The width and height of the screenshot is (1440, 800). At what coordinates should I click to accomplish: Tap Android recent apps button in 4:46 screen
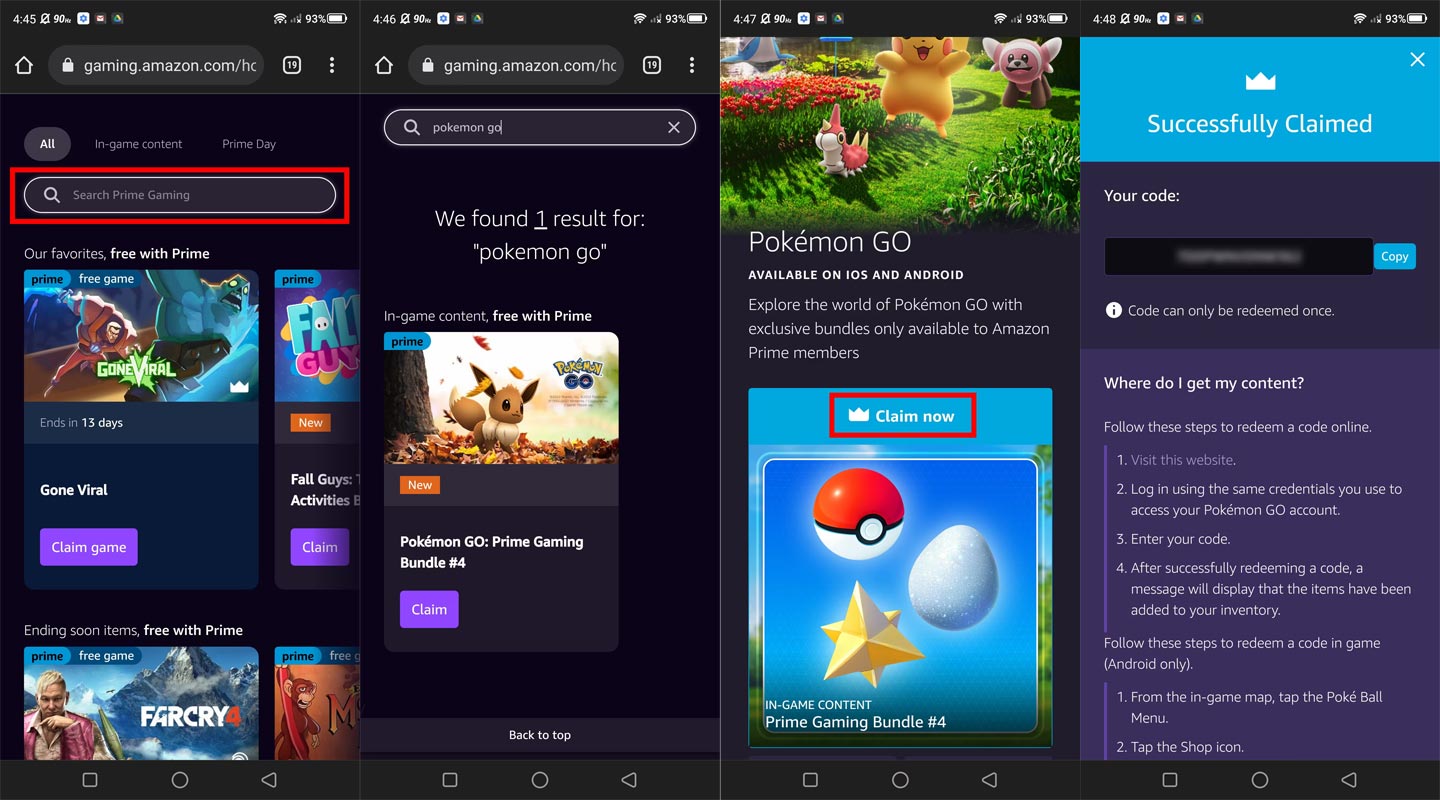coord(450,780)
